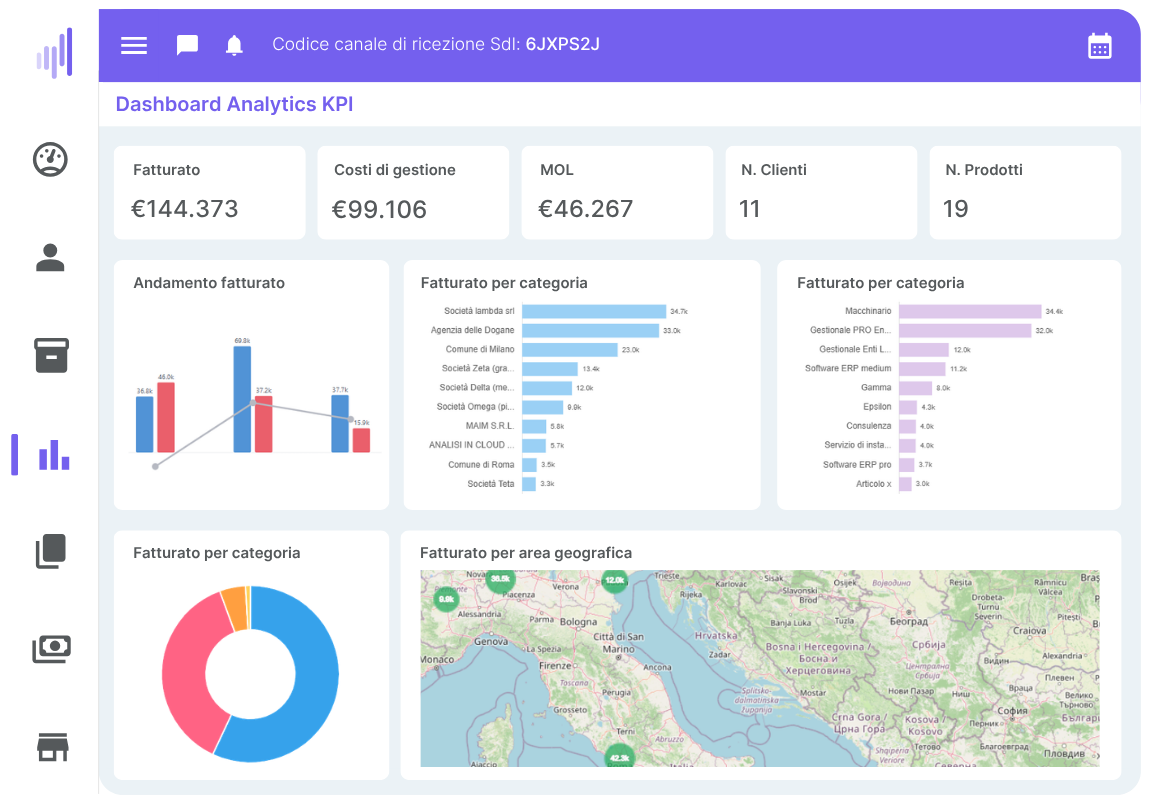
Task: Click the 9.8k map marker
Action: [x=447, y=600]
